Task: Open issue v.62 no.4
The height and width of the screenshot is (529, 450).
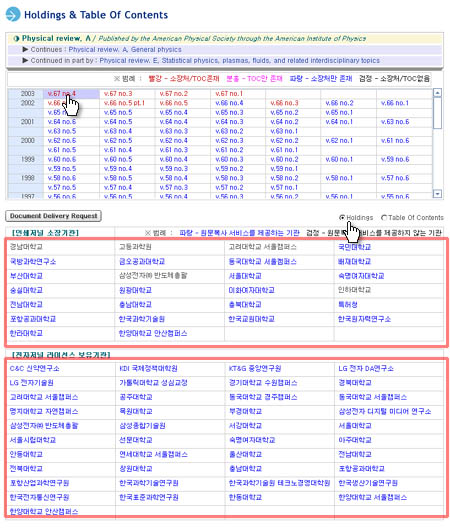Action: click(173, 141)
